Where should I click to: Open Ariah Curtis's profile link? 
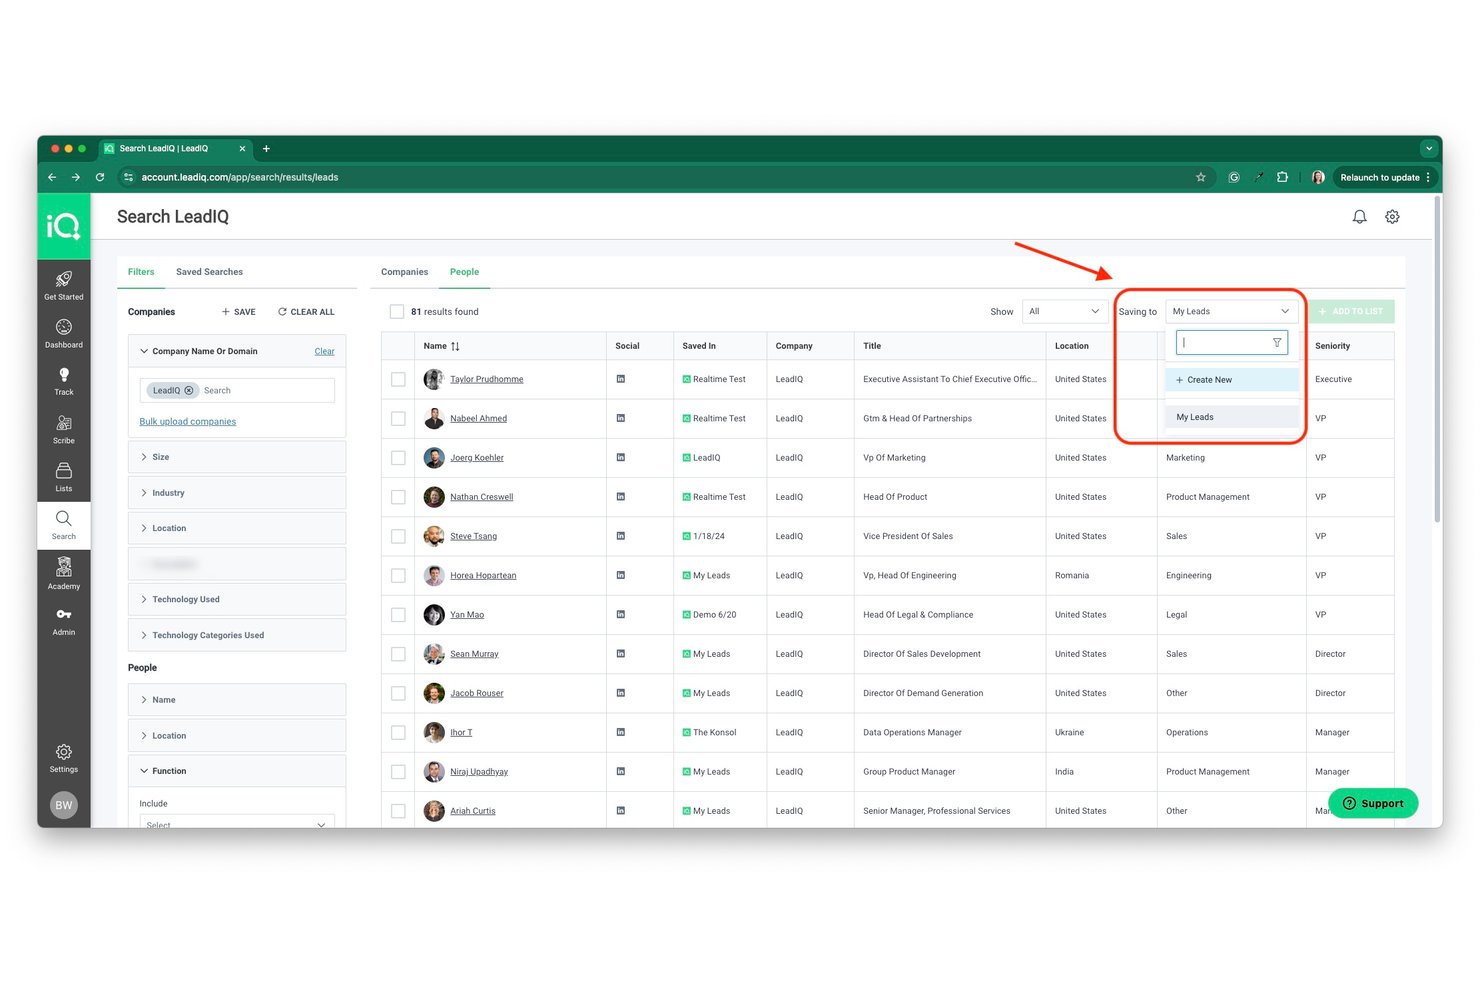472,811
